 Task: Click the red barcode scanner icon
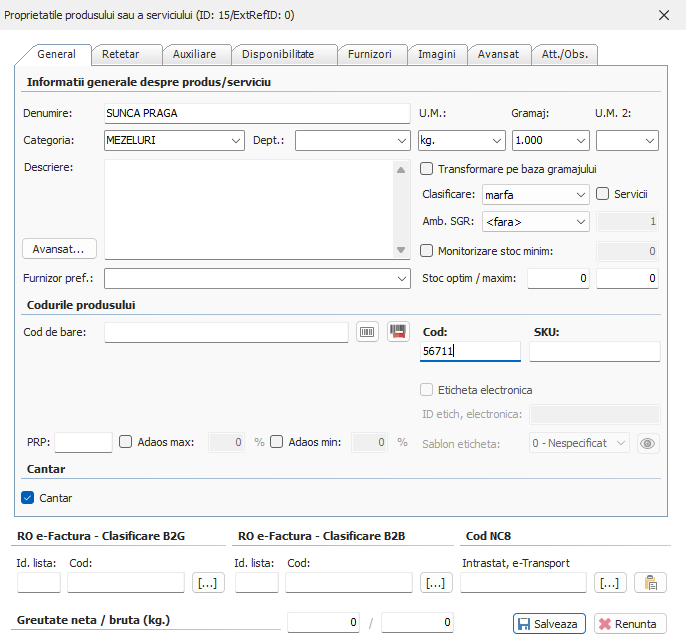coord(399,332)
